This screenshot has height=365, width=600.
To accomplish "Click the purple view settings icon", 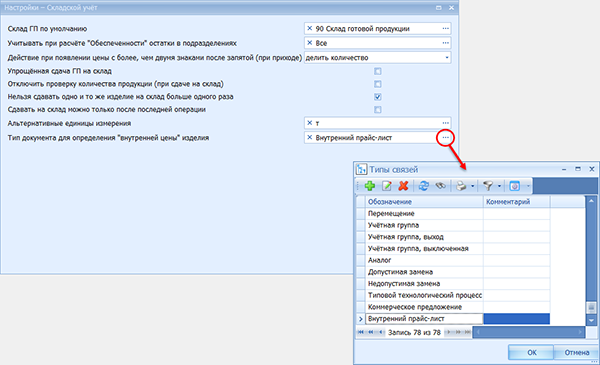I will pos(515,186).
